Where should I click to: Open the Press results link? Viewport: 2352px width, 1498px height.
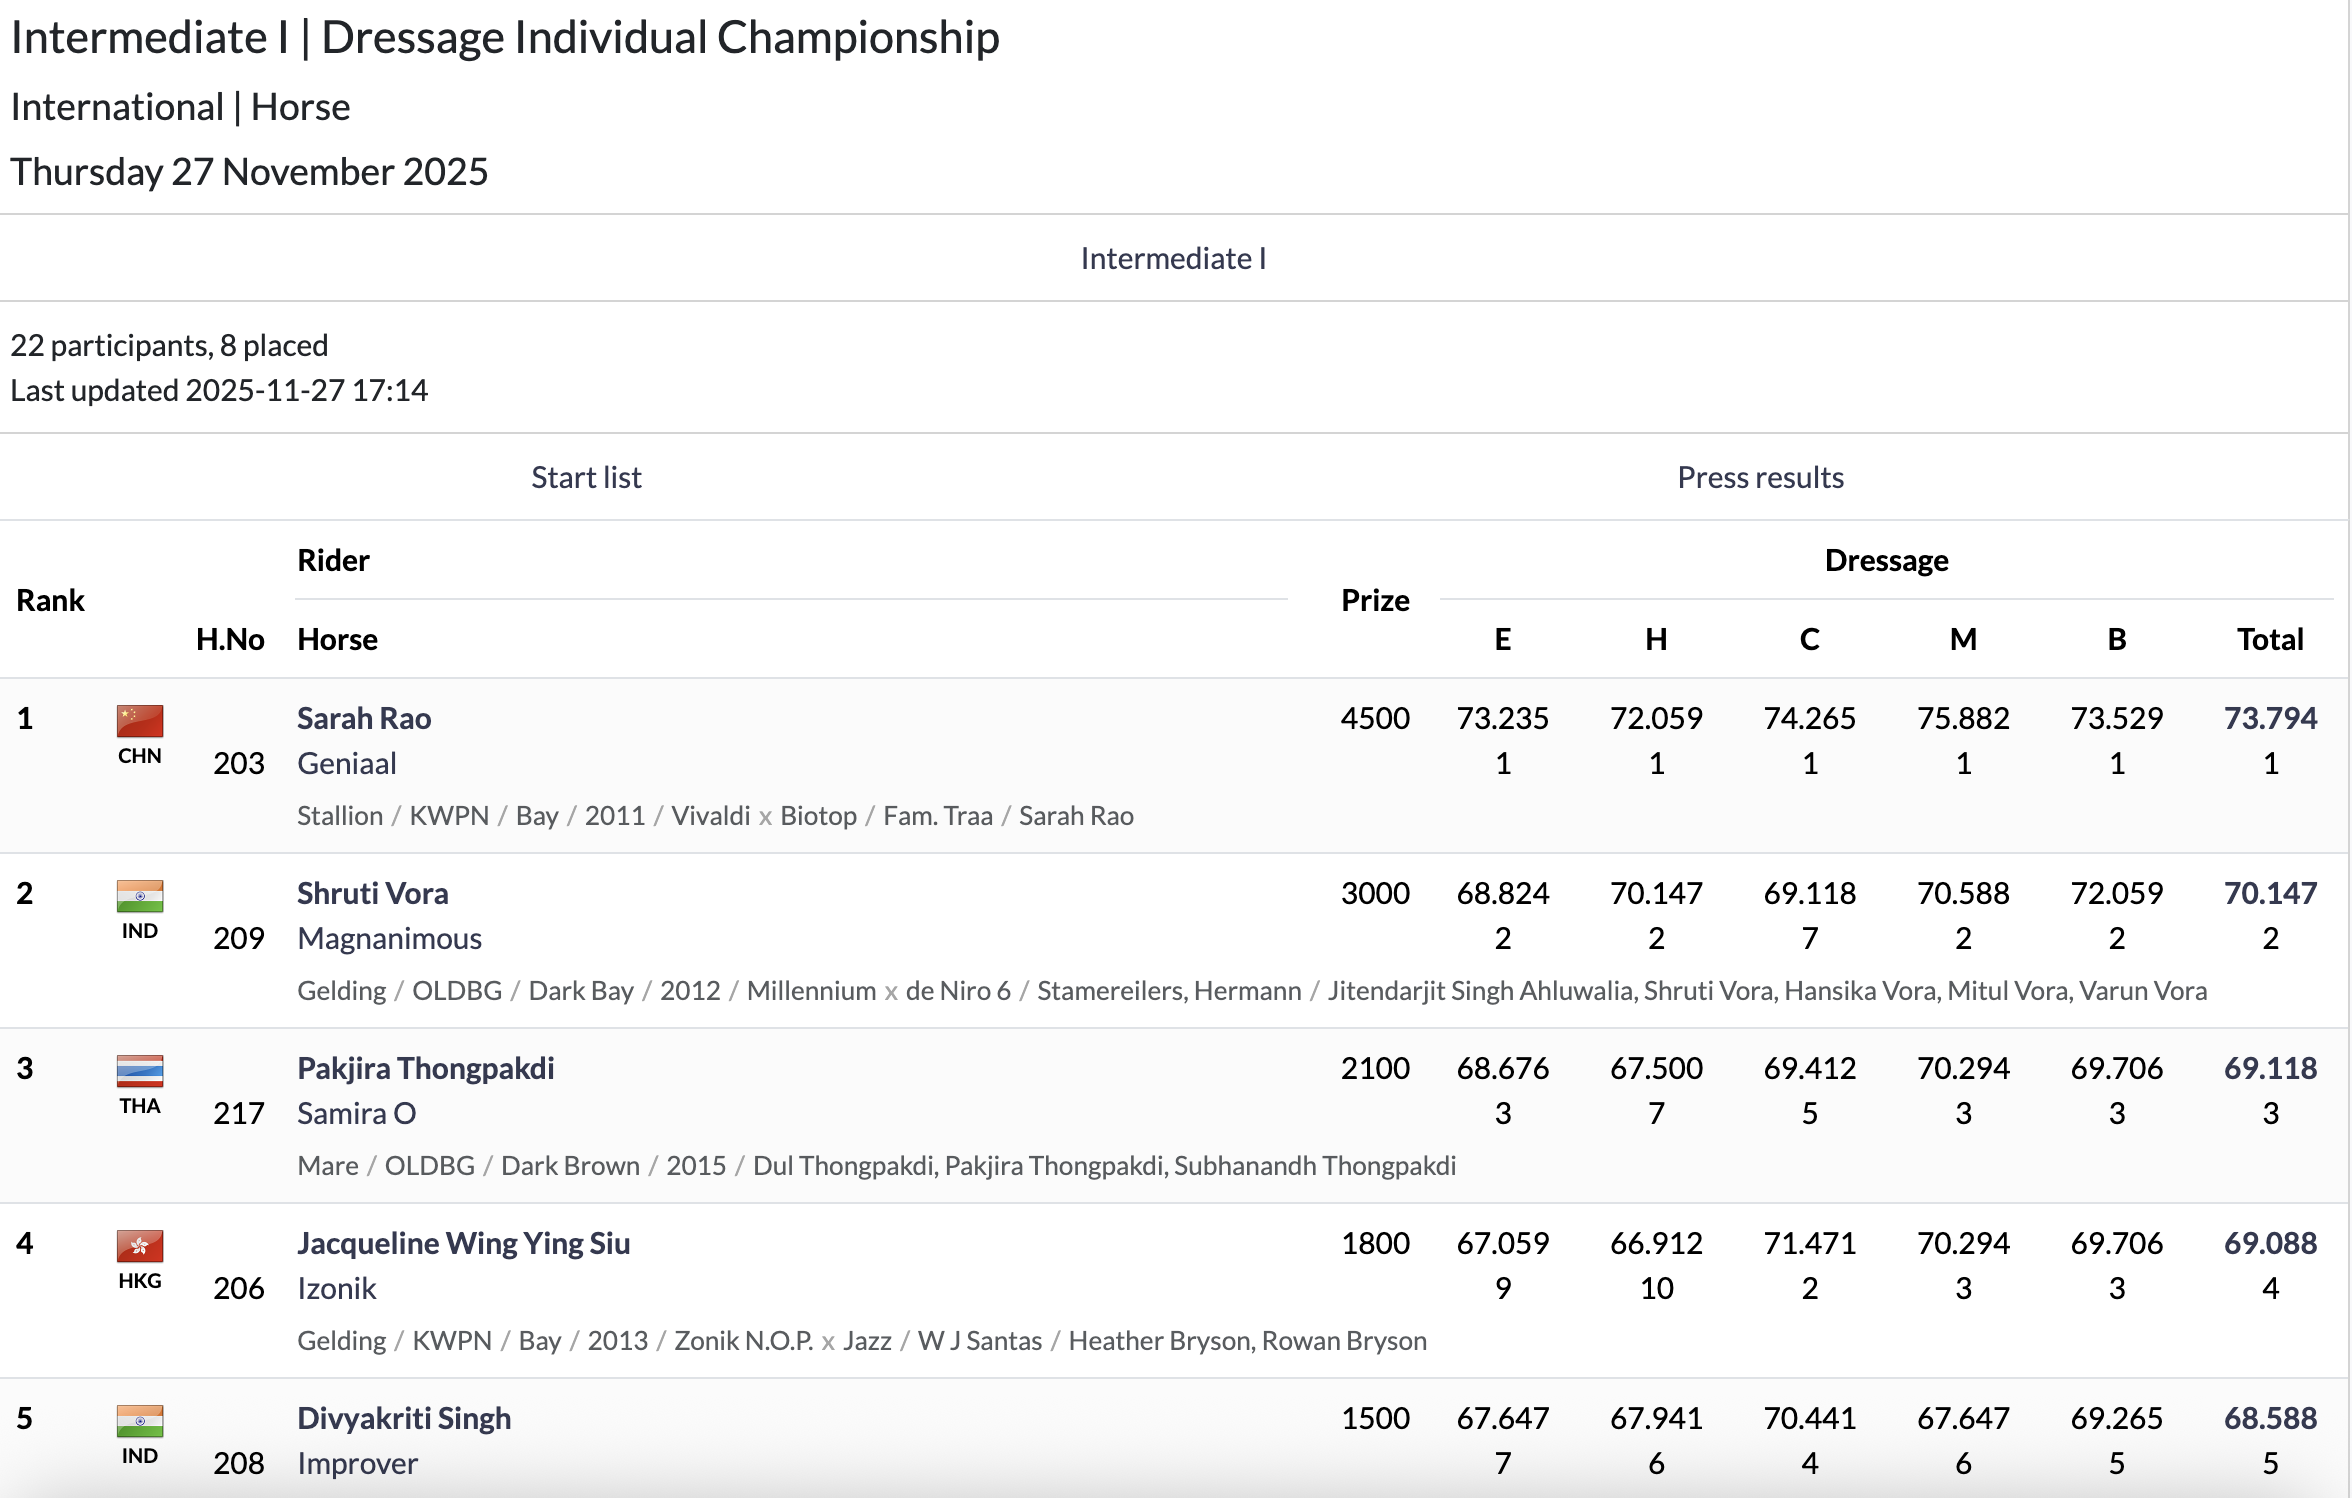tap(1760, 477)
